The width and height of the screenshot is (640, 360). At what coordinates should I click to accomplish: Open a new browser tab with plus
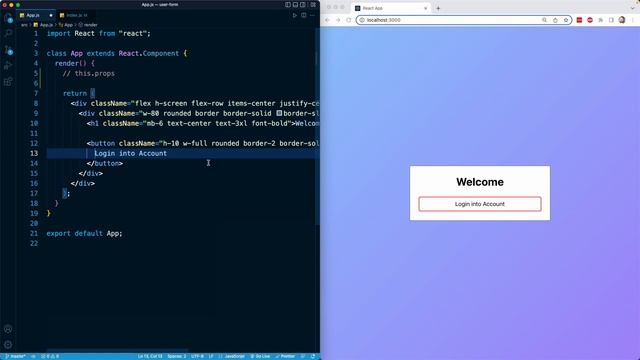[x=438, y=8]
